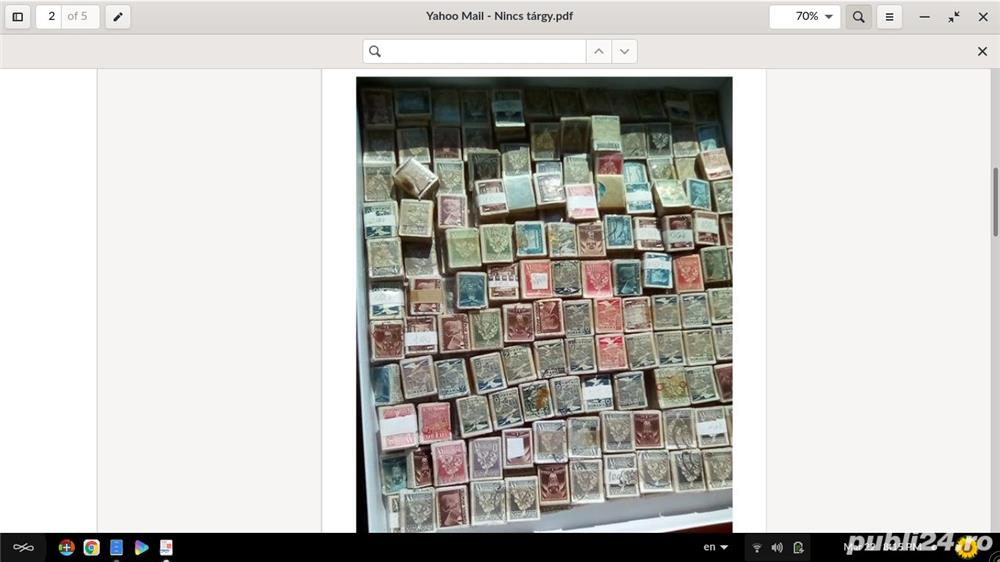Open the Wi-Fi network indicator
1000x562 pixels.
[757, 547]
